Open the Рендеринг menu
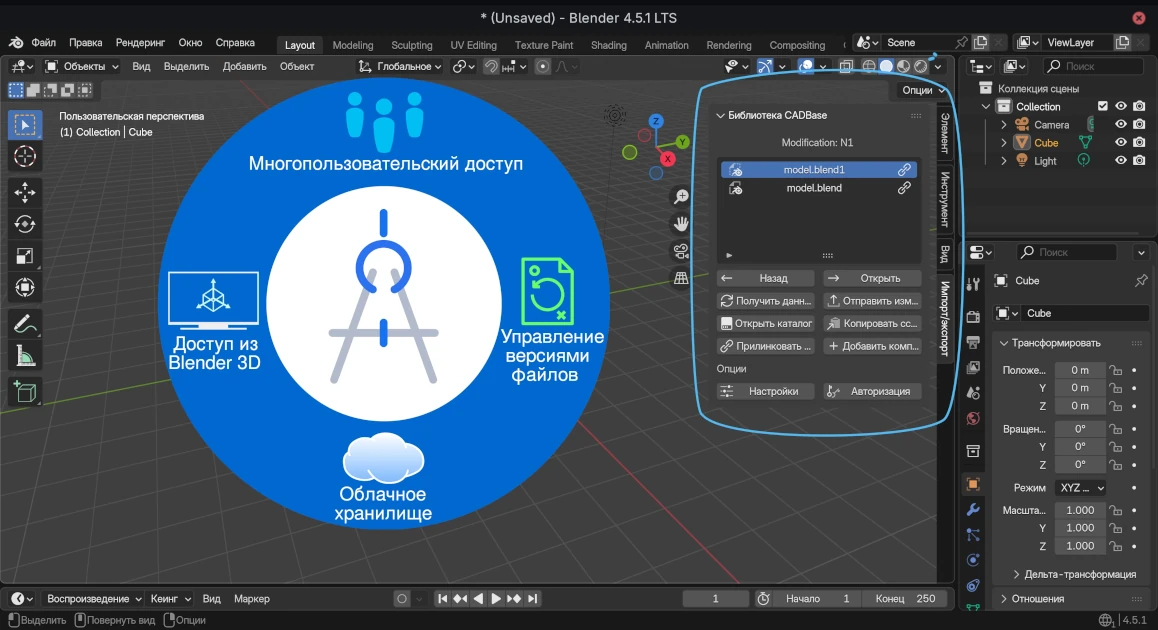Screen dimensions: 1158x630 140,42
